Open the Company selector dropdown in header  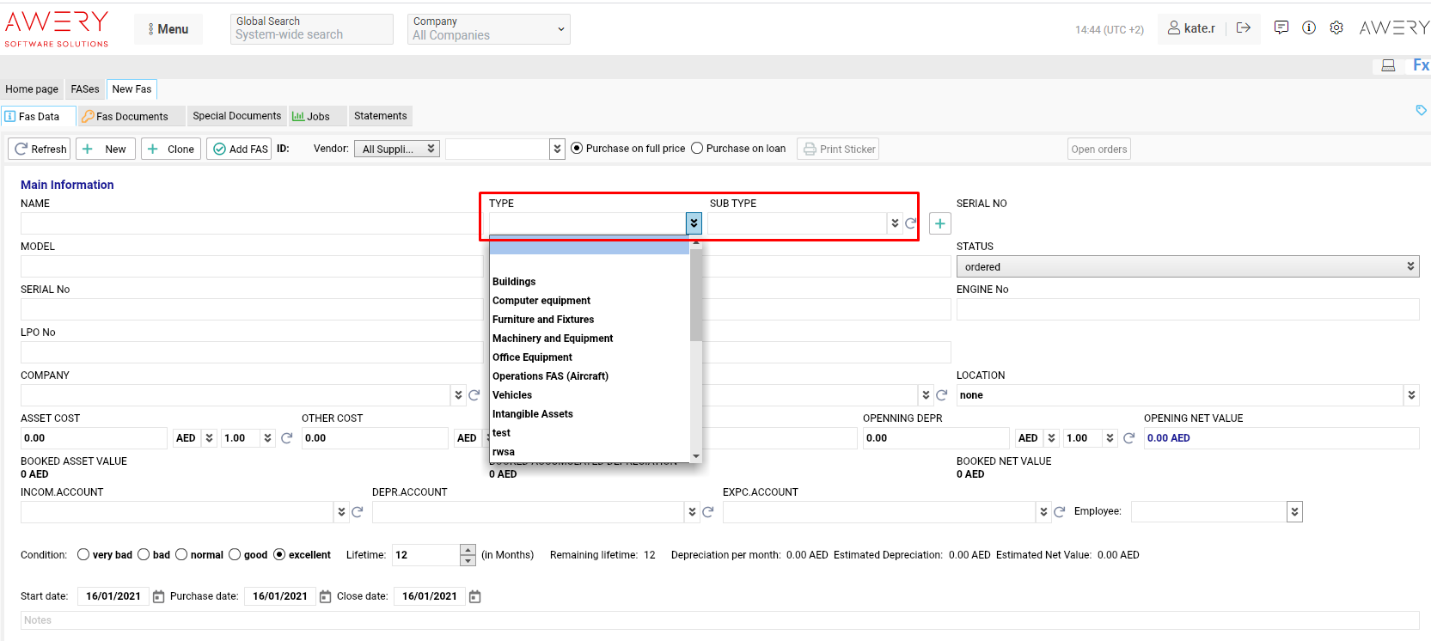pyautogui.click(x=489, y=29)
